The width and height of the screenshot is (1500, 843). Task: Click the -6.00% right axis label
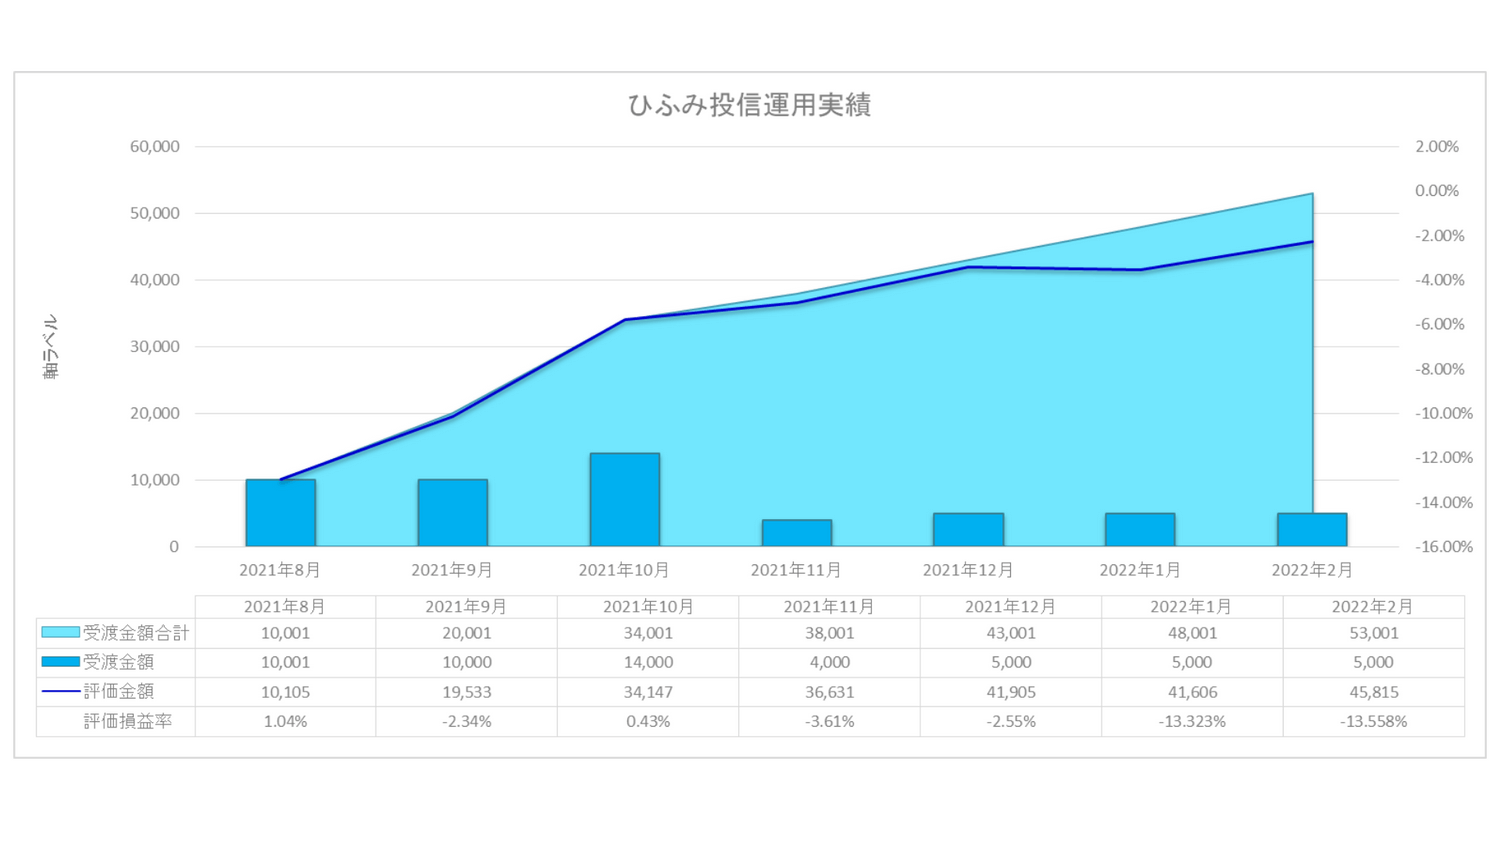1440,324
